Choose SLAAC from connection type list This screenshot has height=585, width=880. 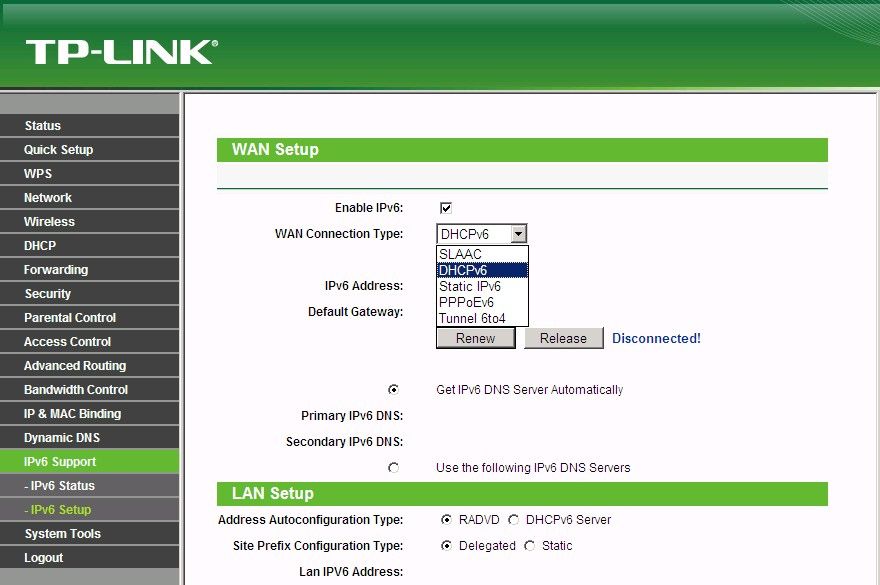click(482, 254)
